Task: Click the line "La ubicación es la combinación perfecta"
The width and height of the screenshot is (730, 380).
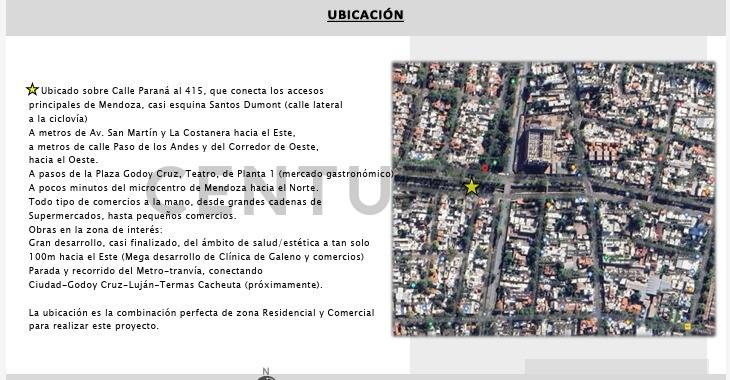Action: (x=202, y=312)
